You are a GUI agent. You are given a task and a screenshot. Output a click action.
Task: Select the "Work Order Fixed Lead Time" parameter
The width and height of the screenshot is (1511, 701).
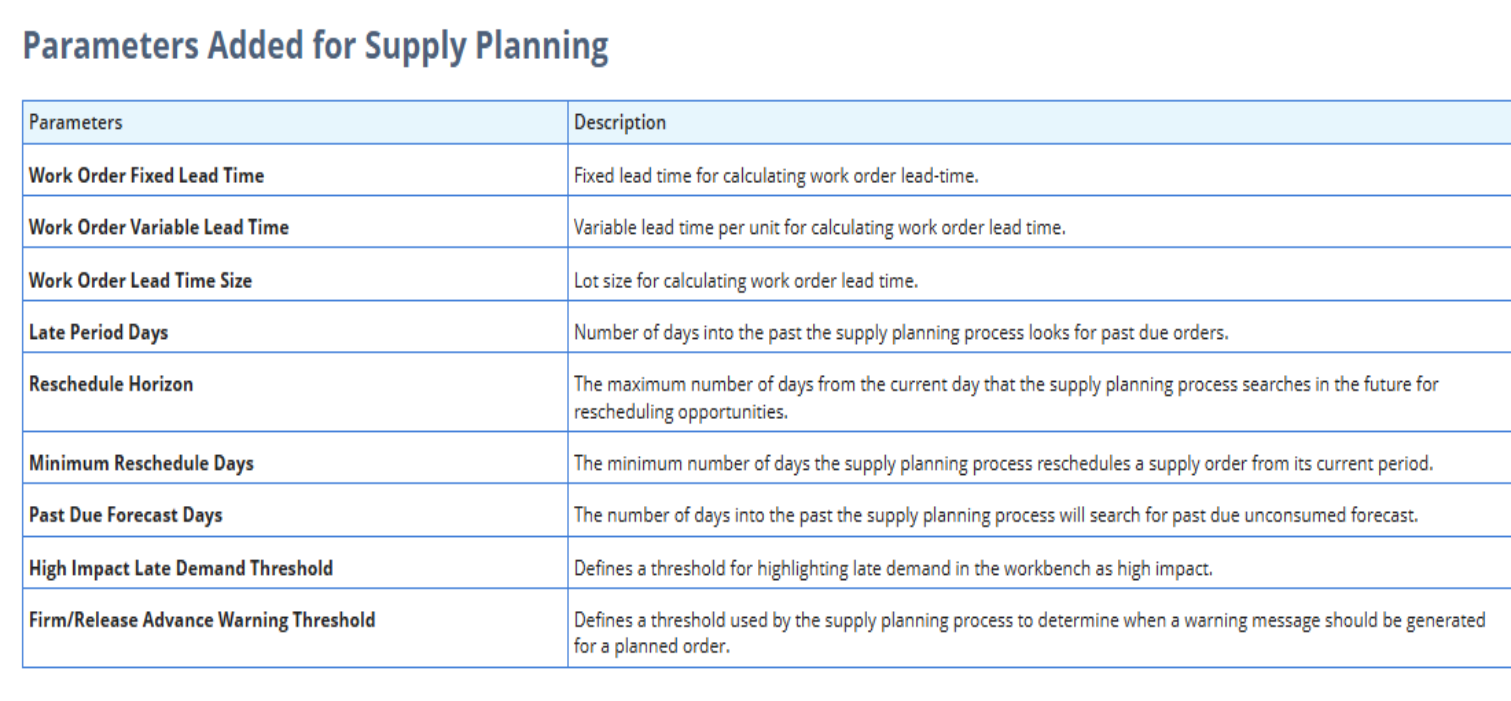point(146,175)
